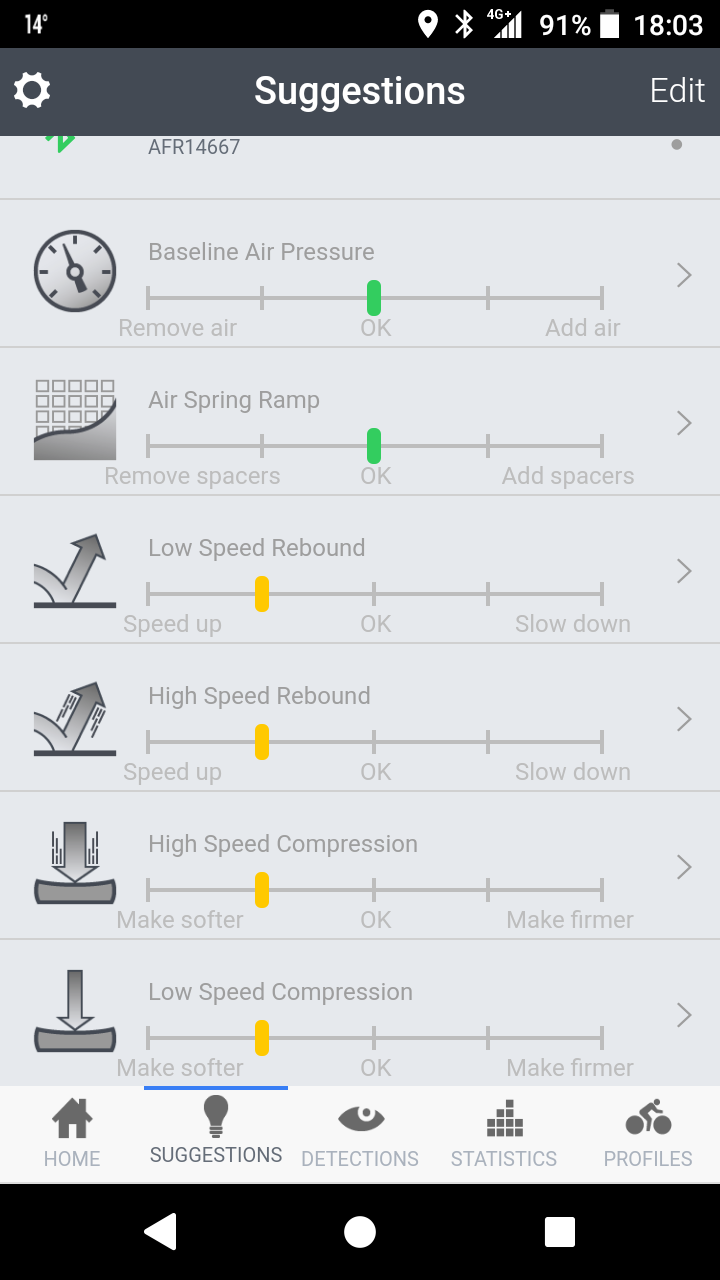Viewport: 720px width, 1280px height.
Task: Open Low Speed Rebound details chevron
Action: click(x=684, y=571)
